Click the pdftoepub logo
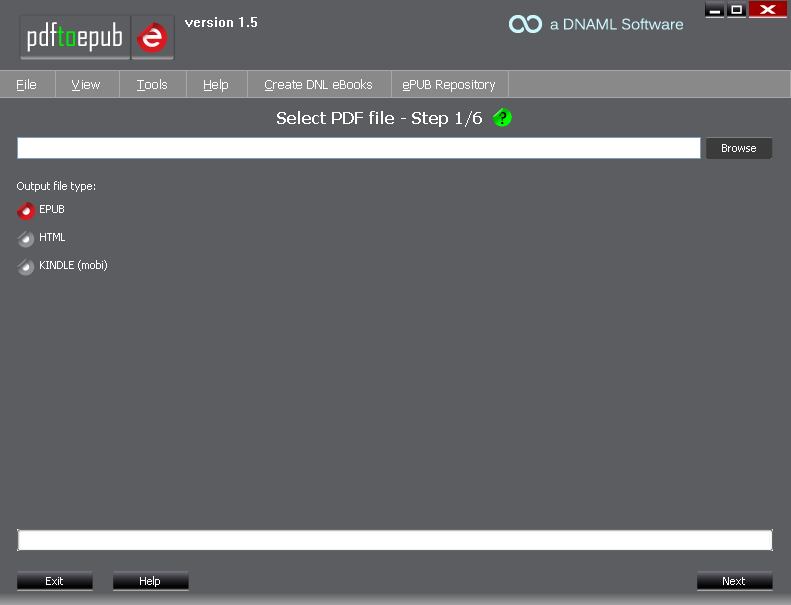 click(x=75, y=37)
